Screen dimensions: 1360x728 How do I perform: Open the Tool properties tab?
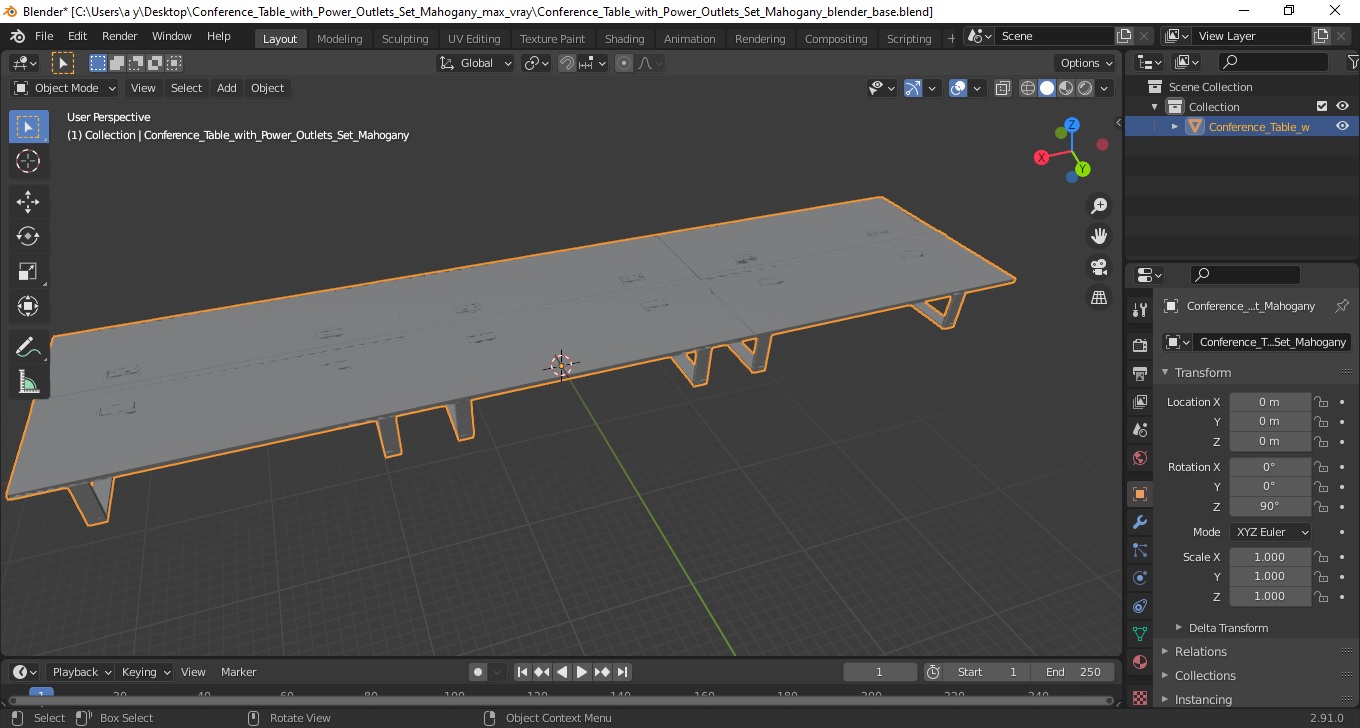coord(1139,310)
